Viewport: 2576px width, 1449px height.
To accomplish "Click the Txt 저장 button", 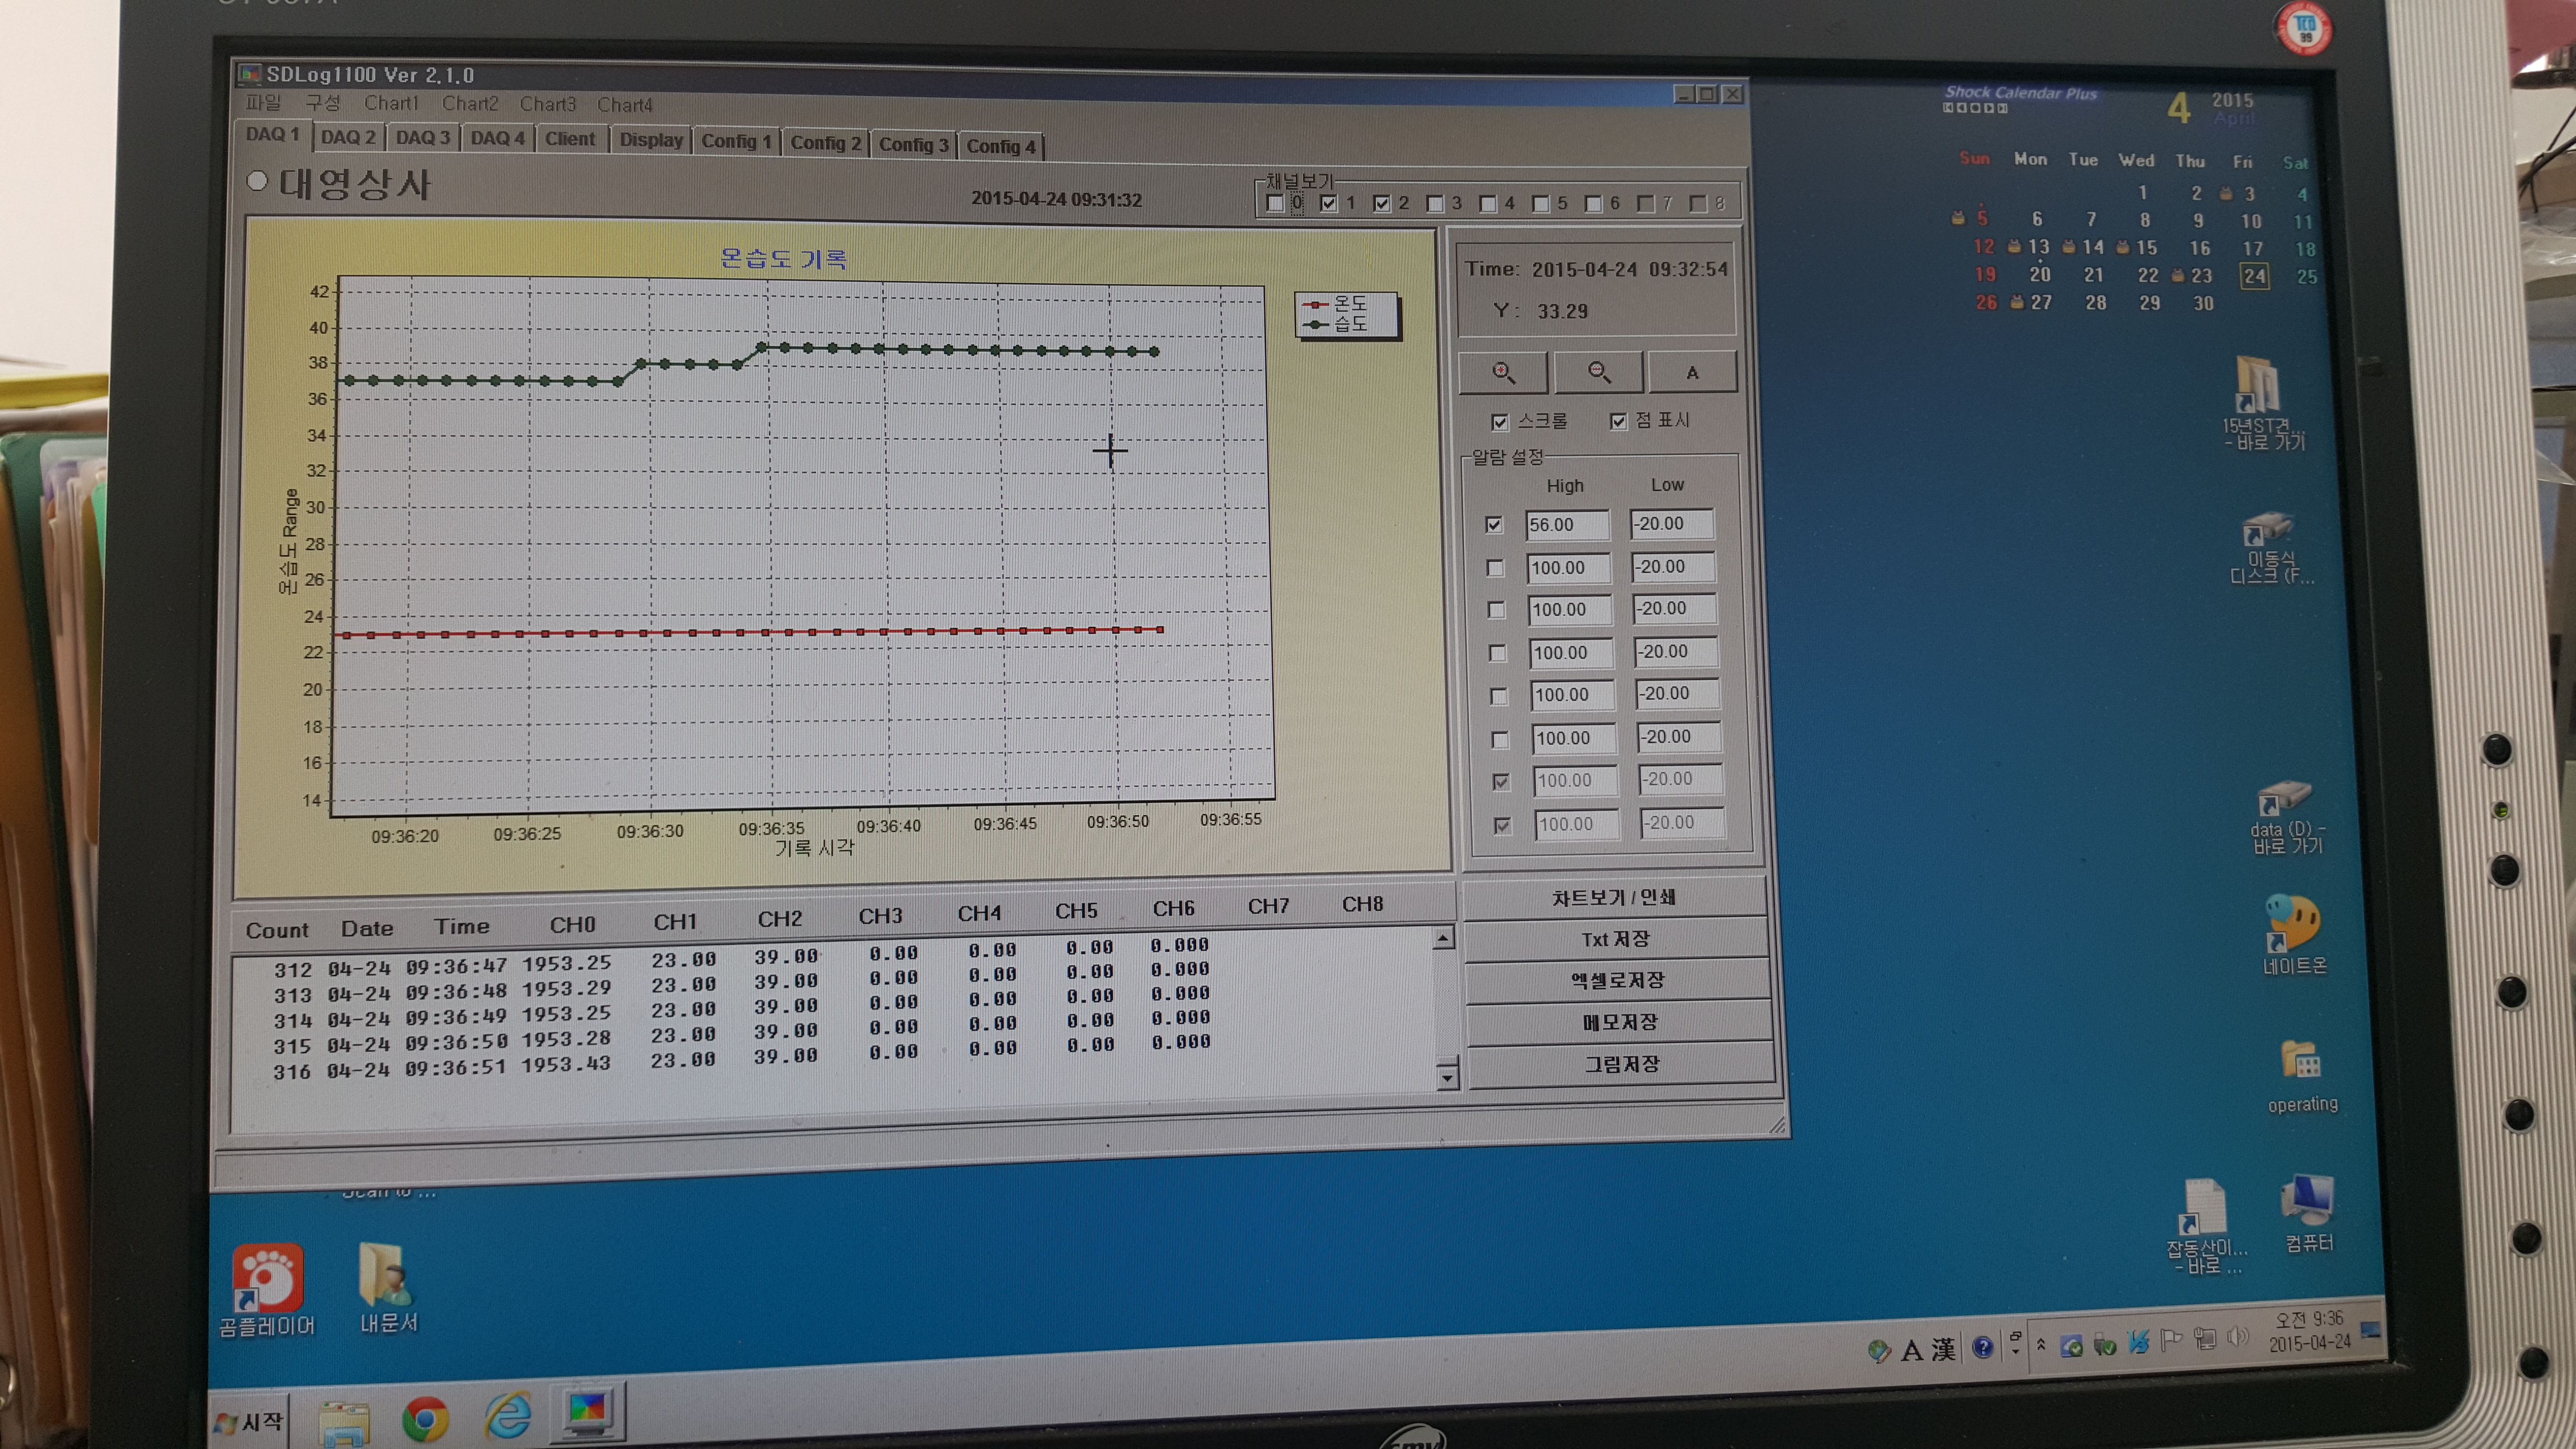I will click(1616, 939).
